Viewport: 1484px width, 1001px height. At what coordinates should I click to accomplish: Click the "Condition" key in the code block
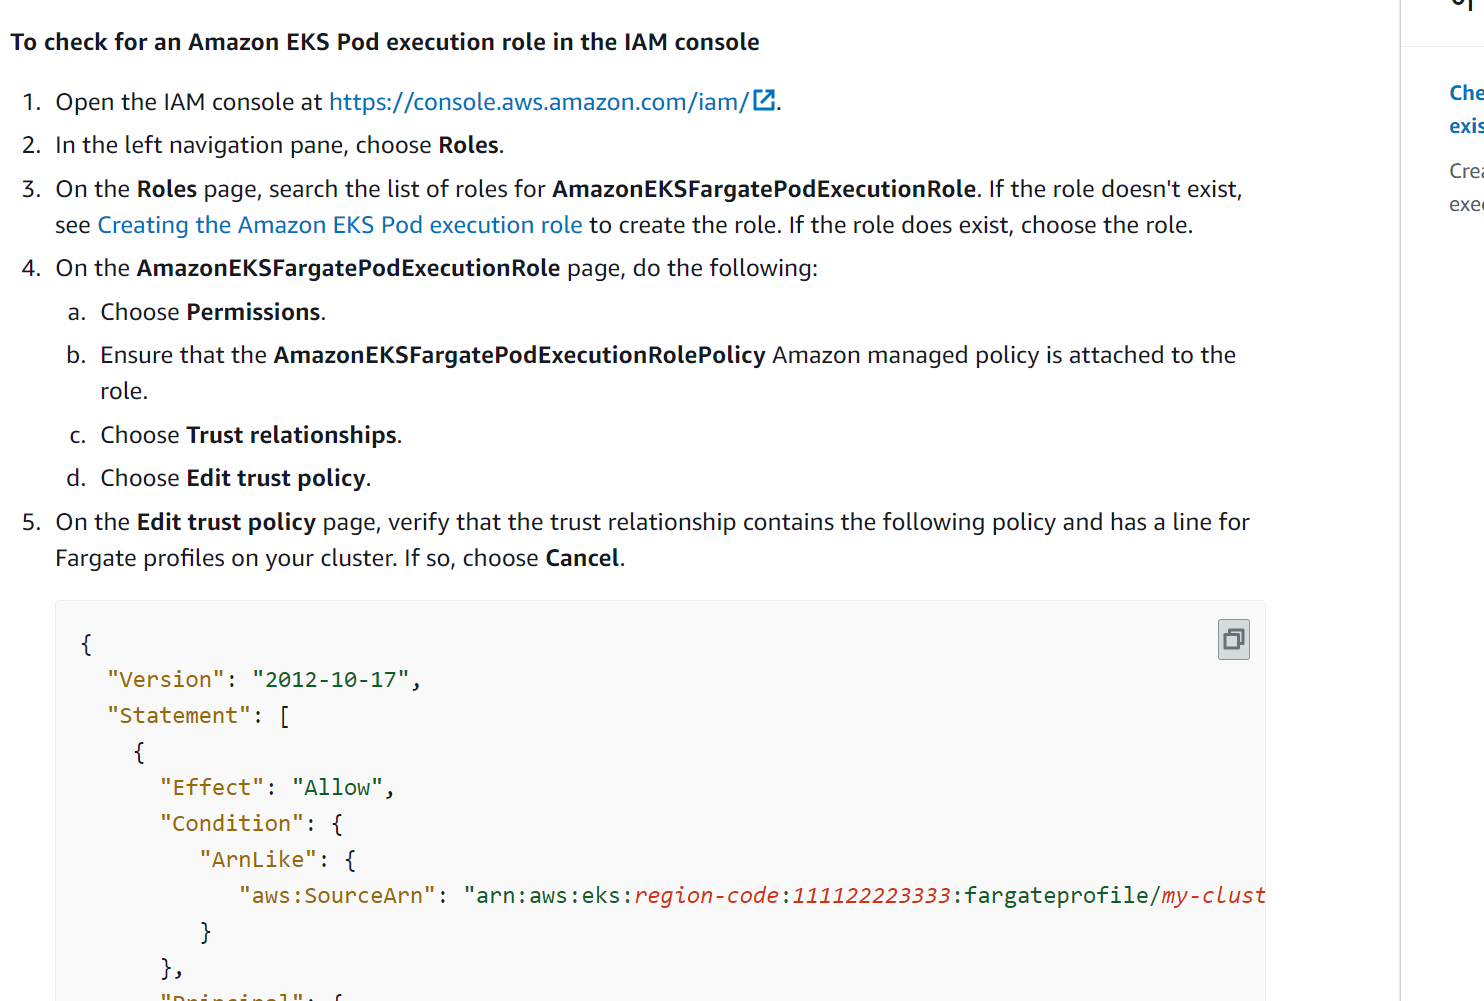tap(232, 824)
